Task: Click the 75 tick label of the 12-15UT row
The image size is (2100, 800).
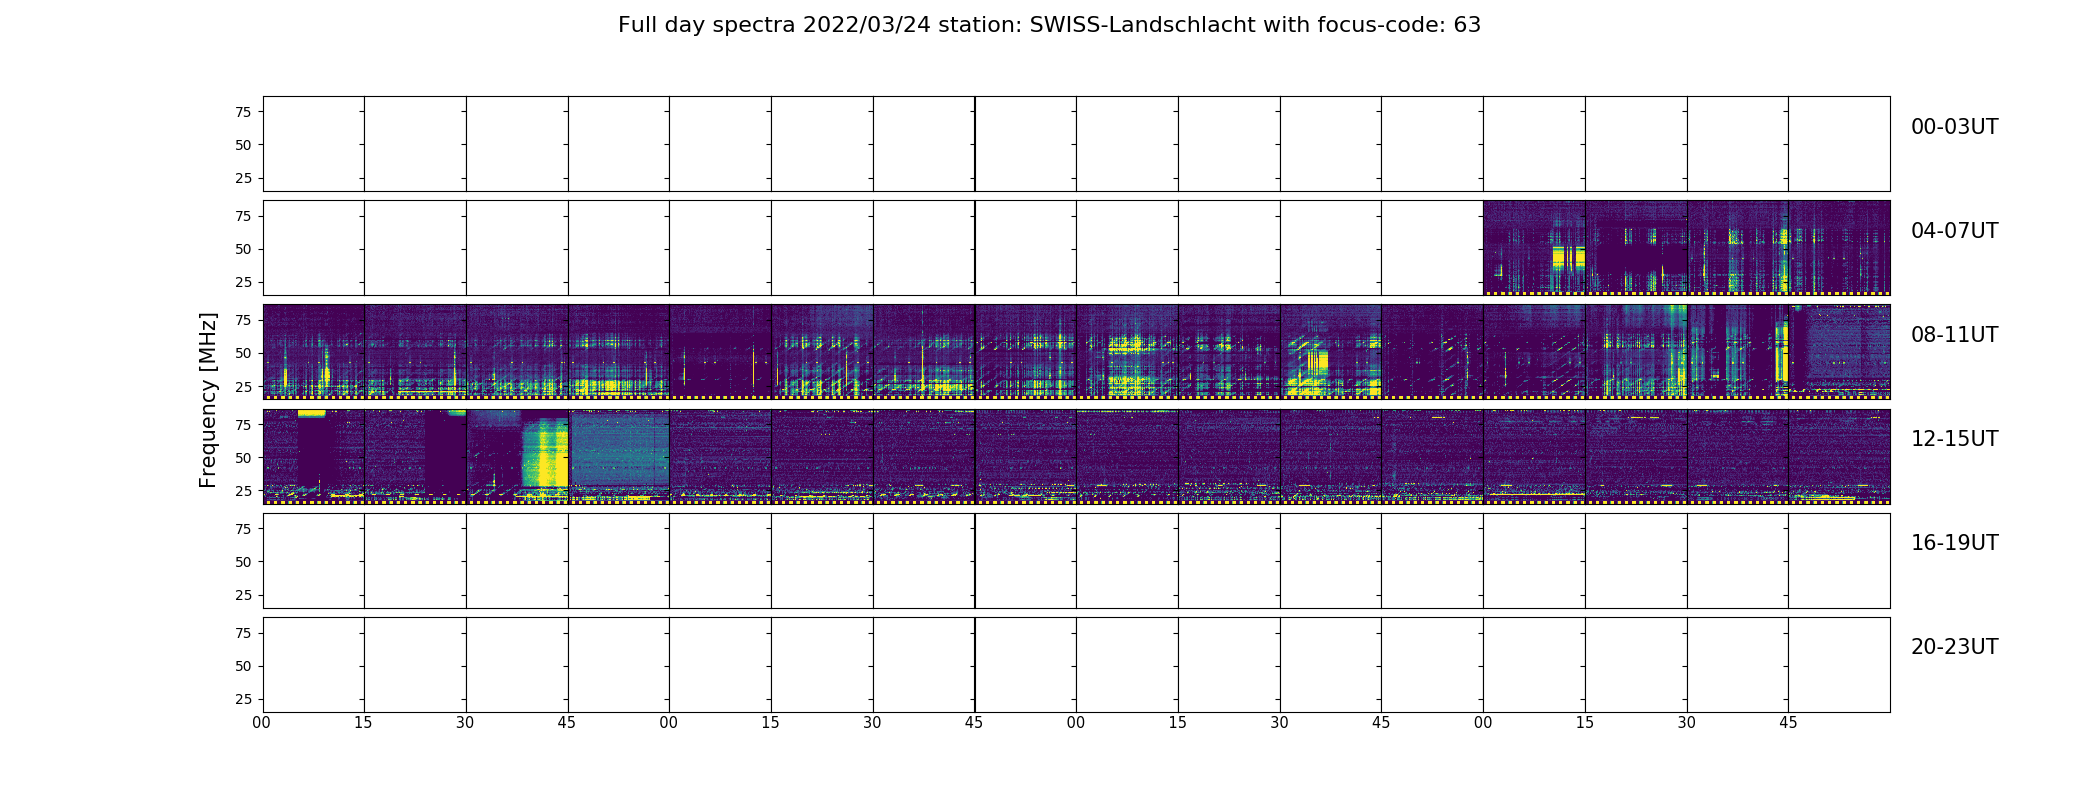Action: pyautogui.click(x=243, y=425)
